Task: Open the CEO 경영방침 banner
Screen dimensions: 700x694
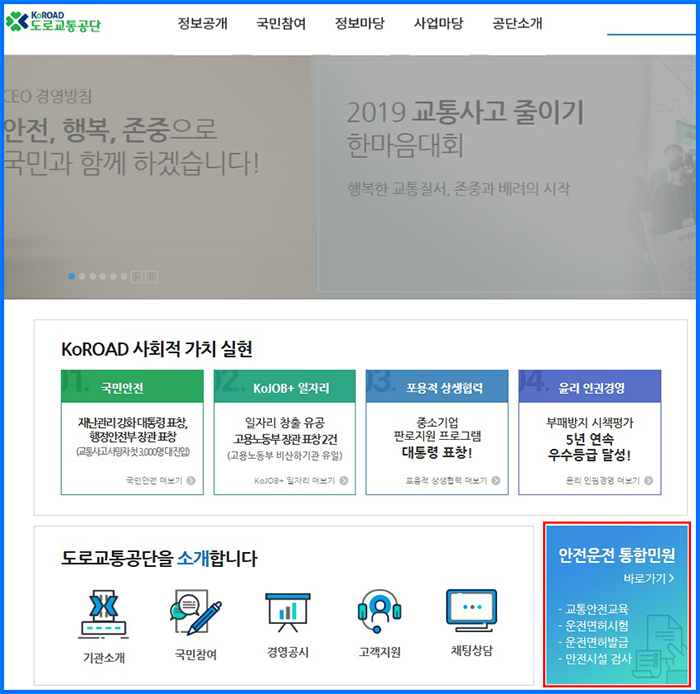Action: point(156,177)
